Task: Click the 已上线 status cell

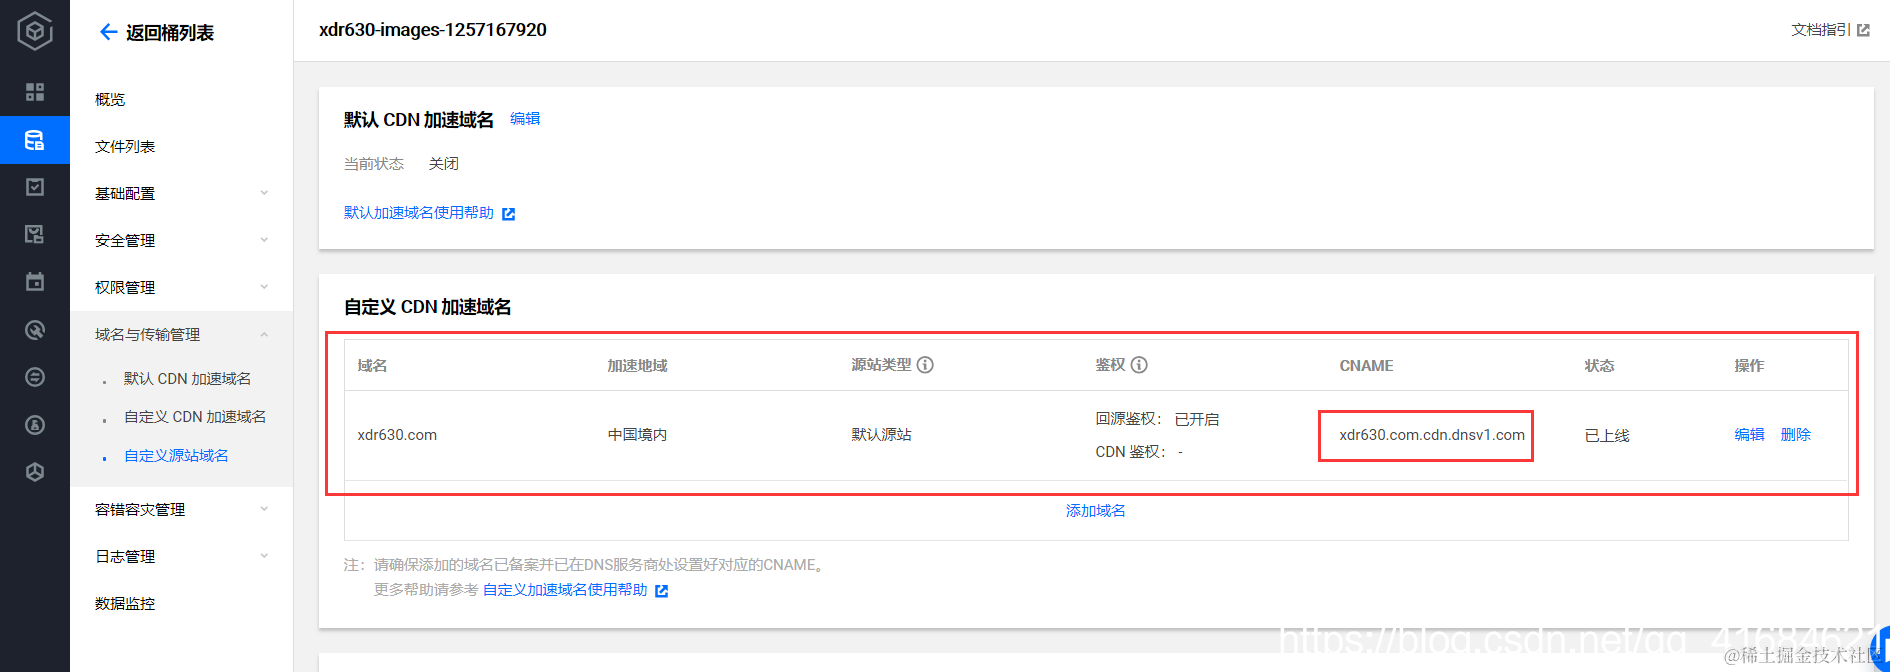Action: pyautogui.click(x=1607, y=435)
